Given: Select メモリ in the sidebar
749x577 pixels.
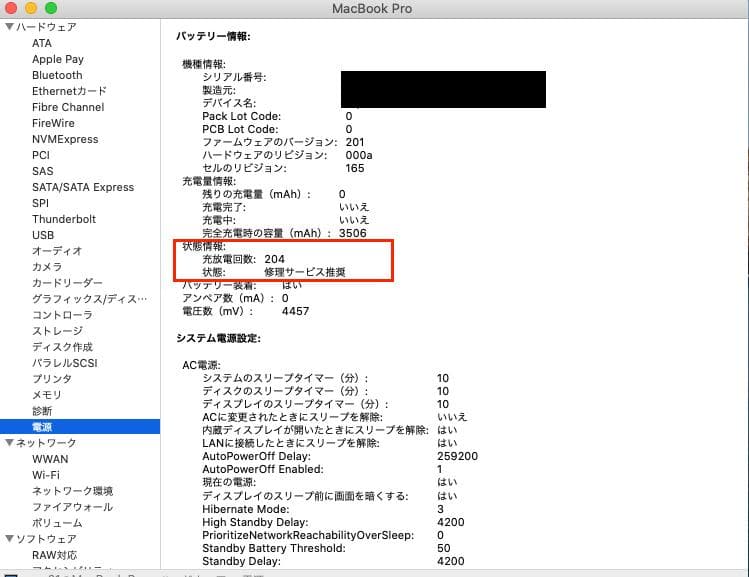Looking at the screenshot, I should (46, 395).
